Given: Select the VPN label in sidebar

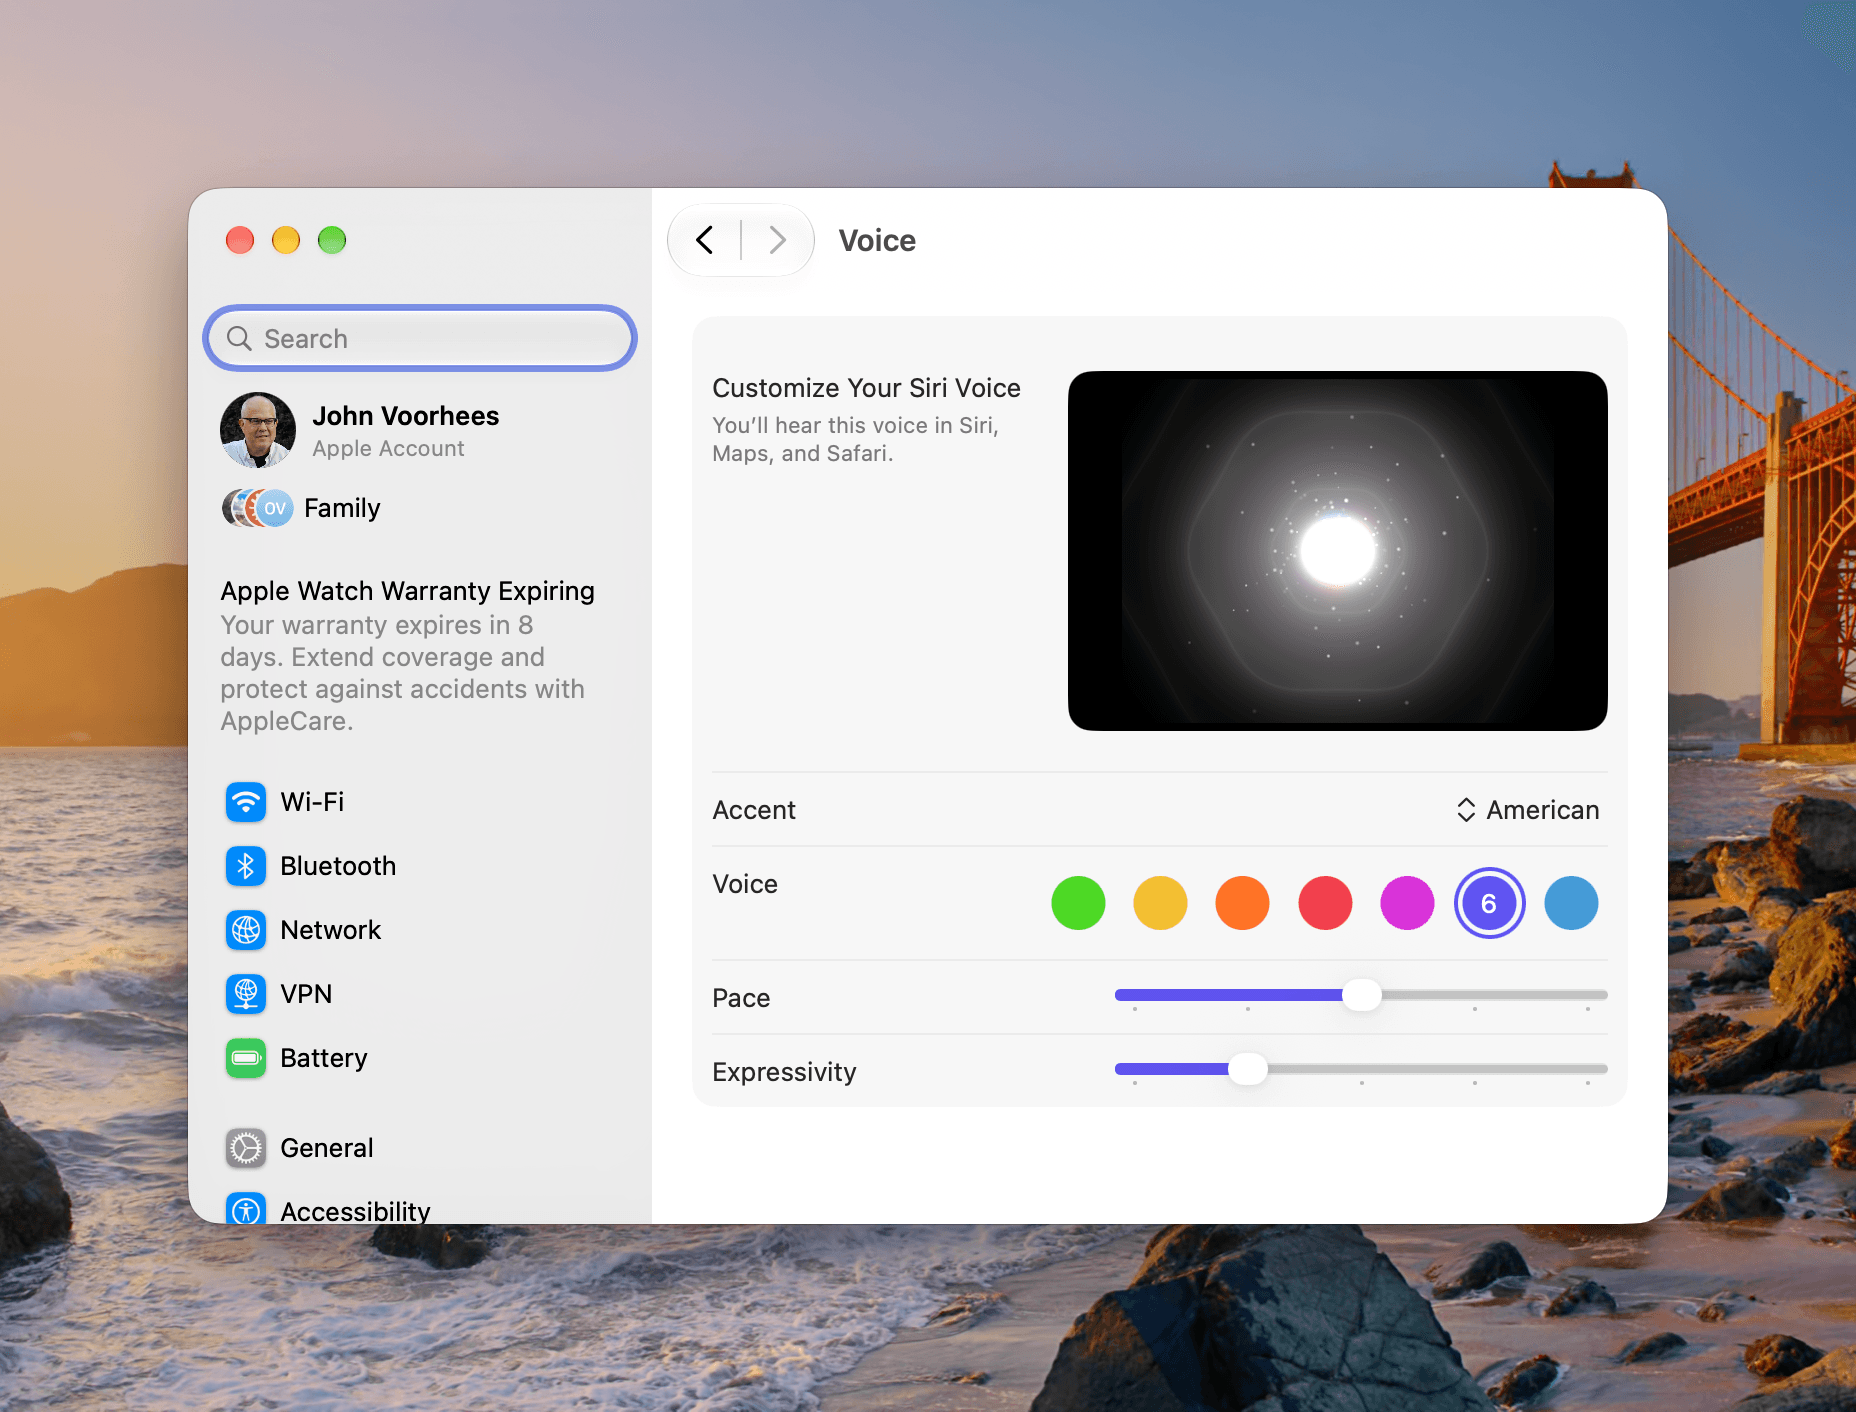Looking at the screenshot, I should (306, 994).
